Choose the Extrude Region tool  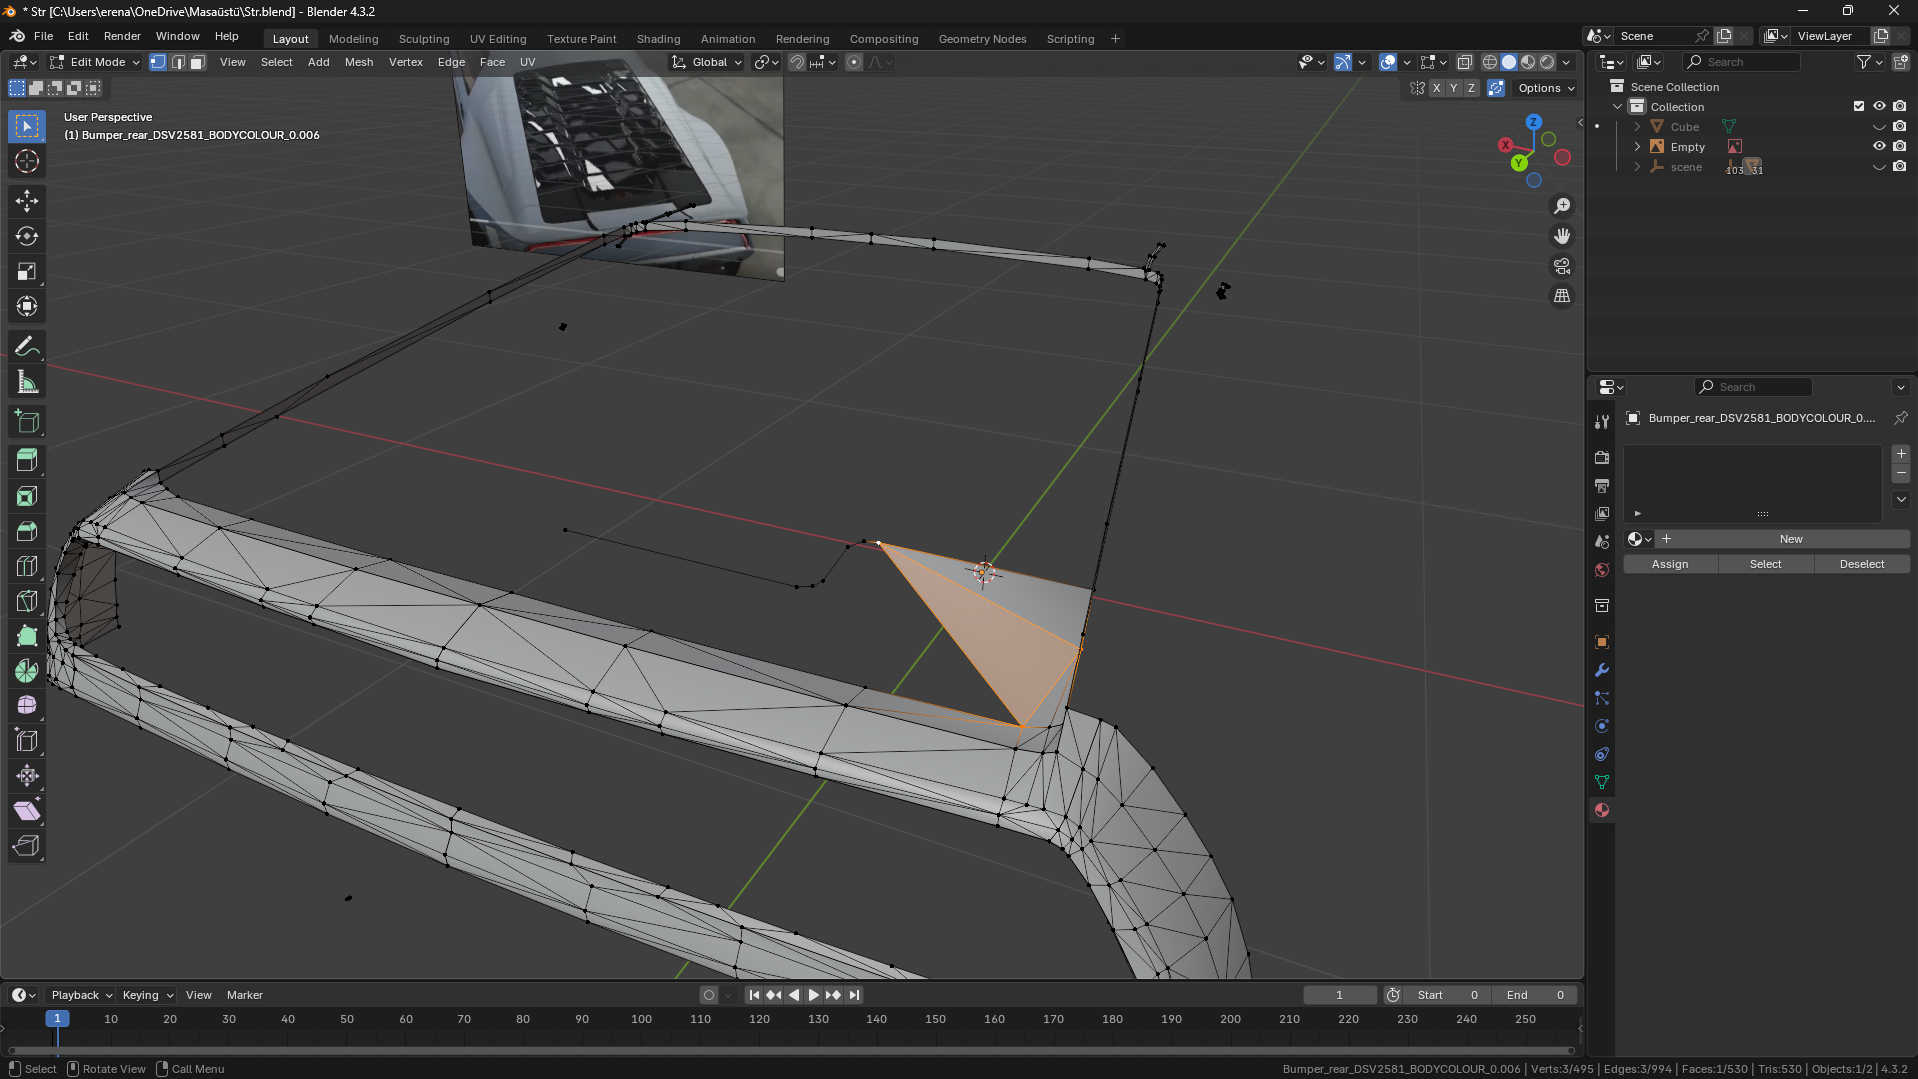(27, 460)
